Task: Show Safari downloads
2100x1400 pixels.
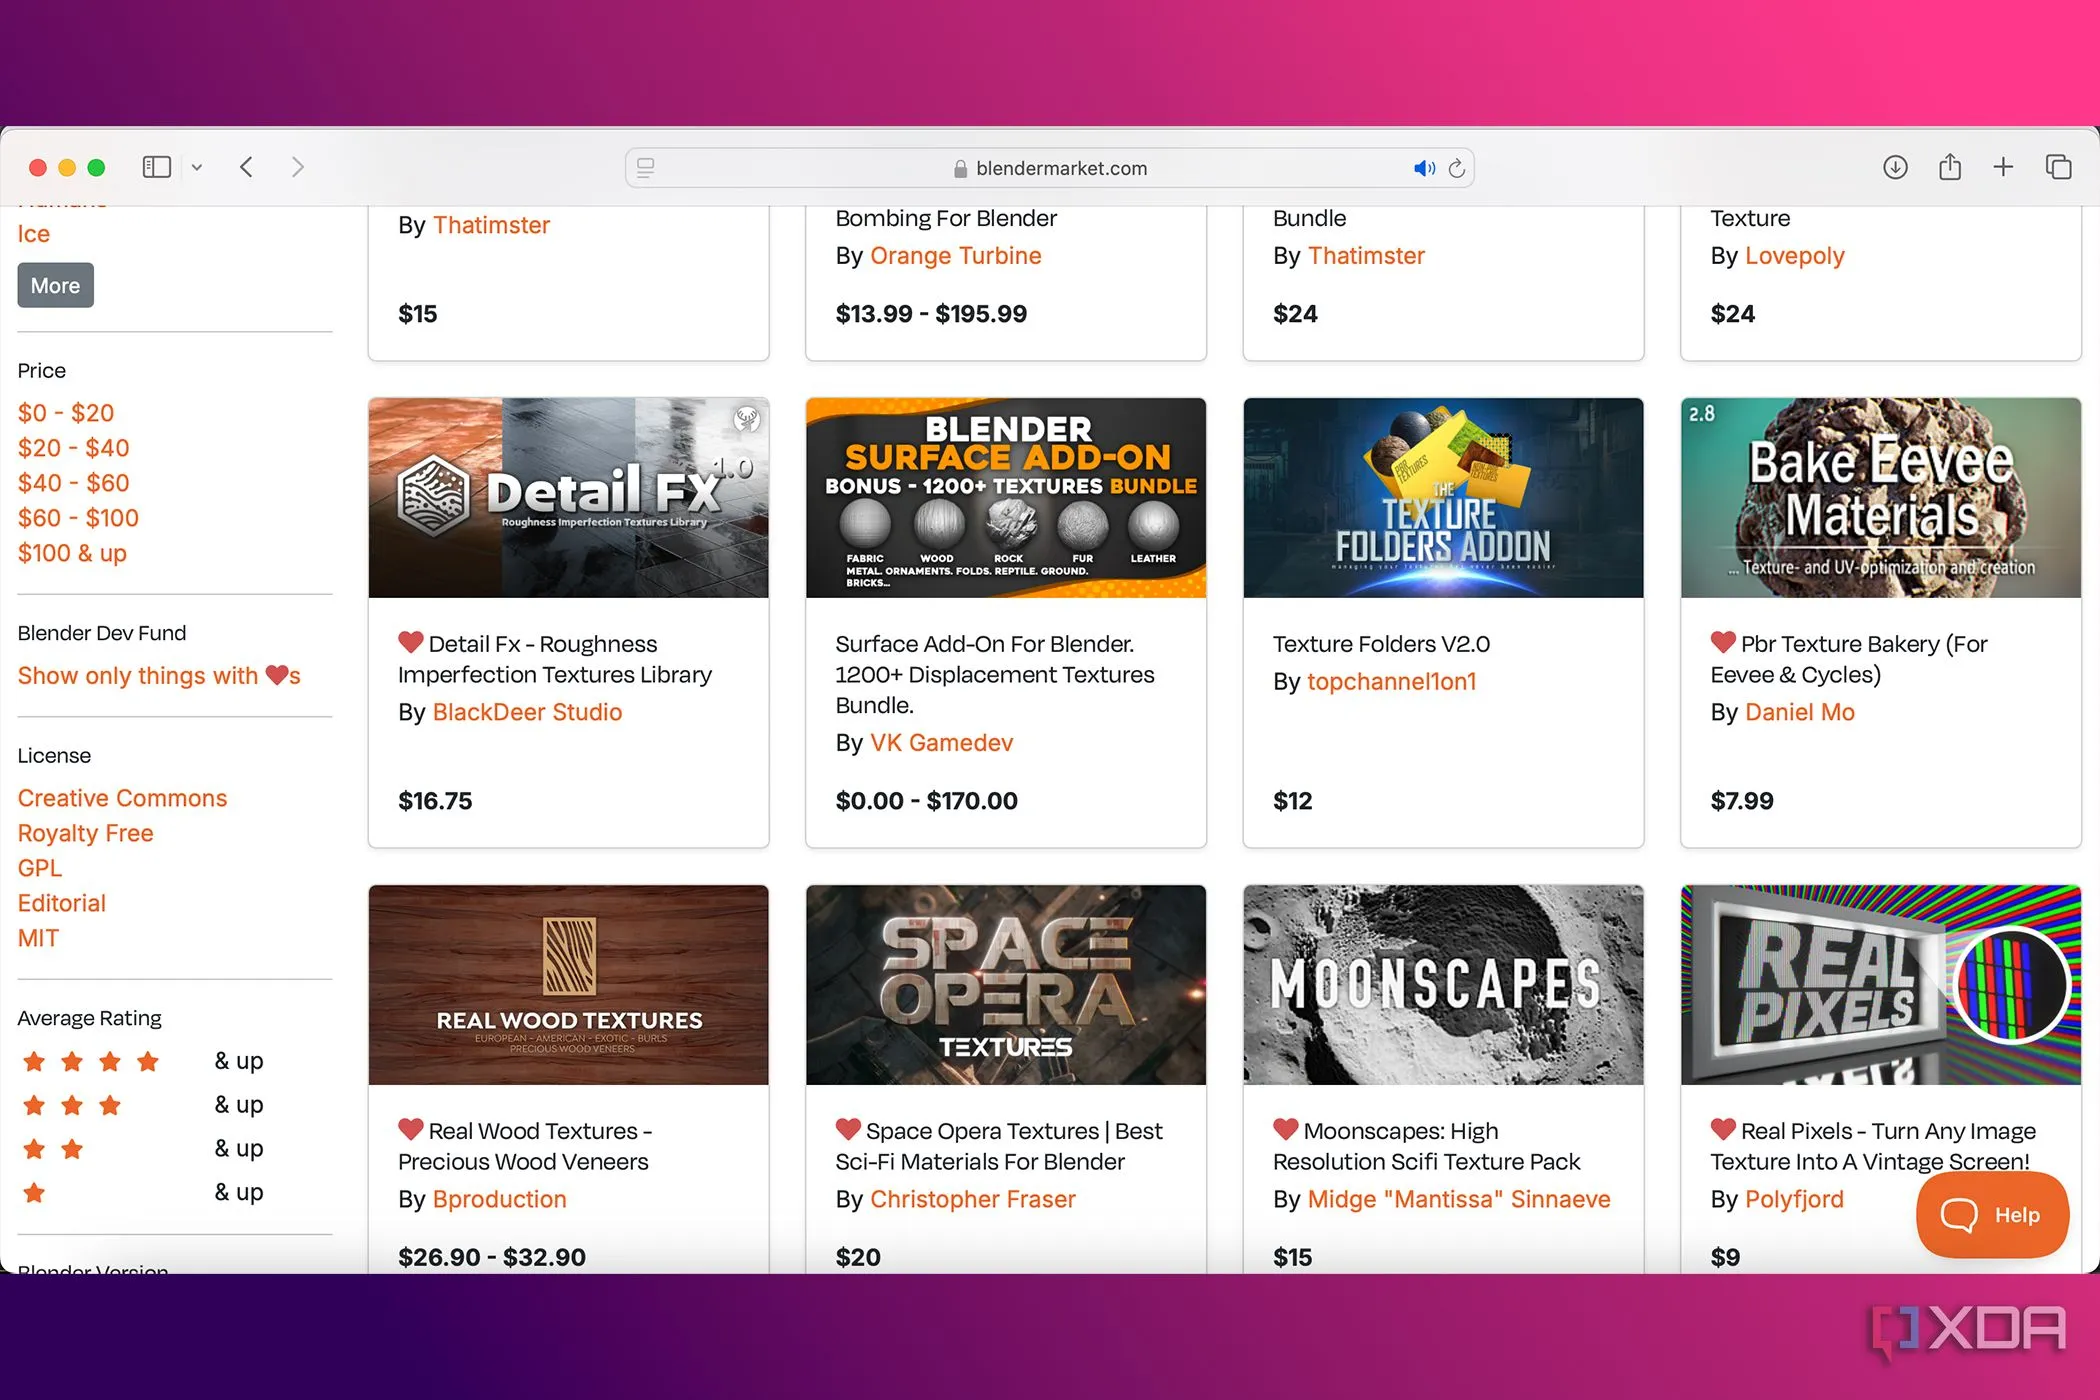Action: coord(1895,167)
